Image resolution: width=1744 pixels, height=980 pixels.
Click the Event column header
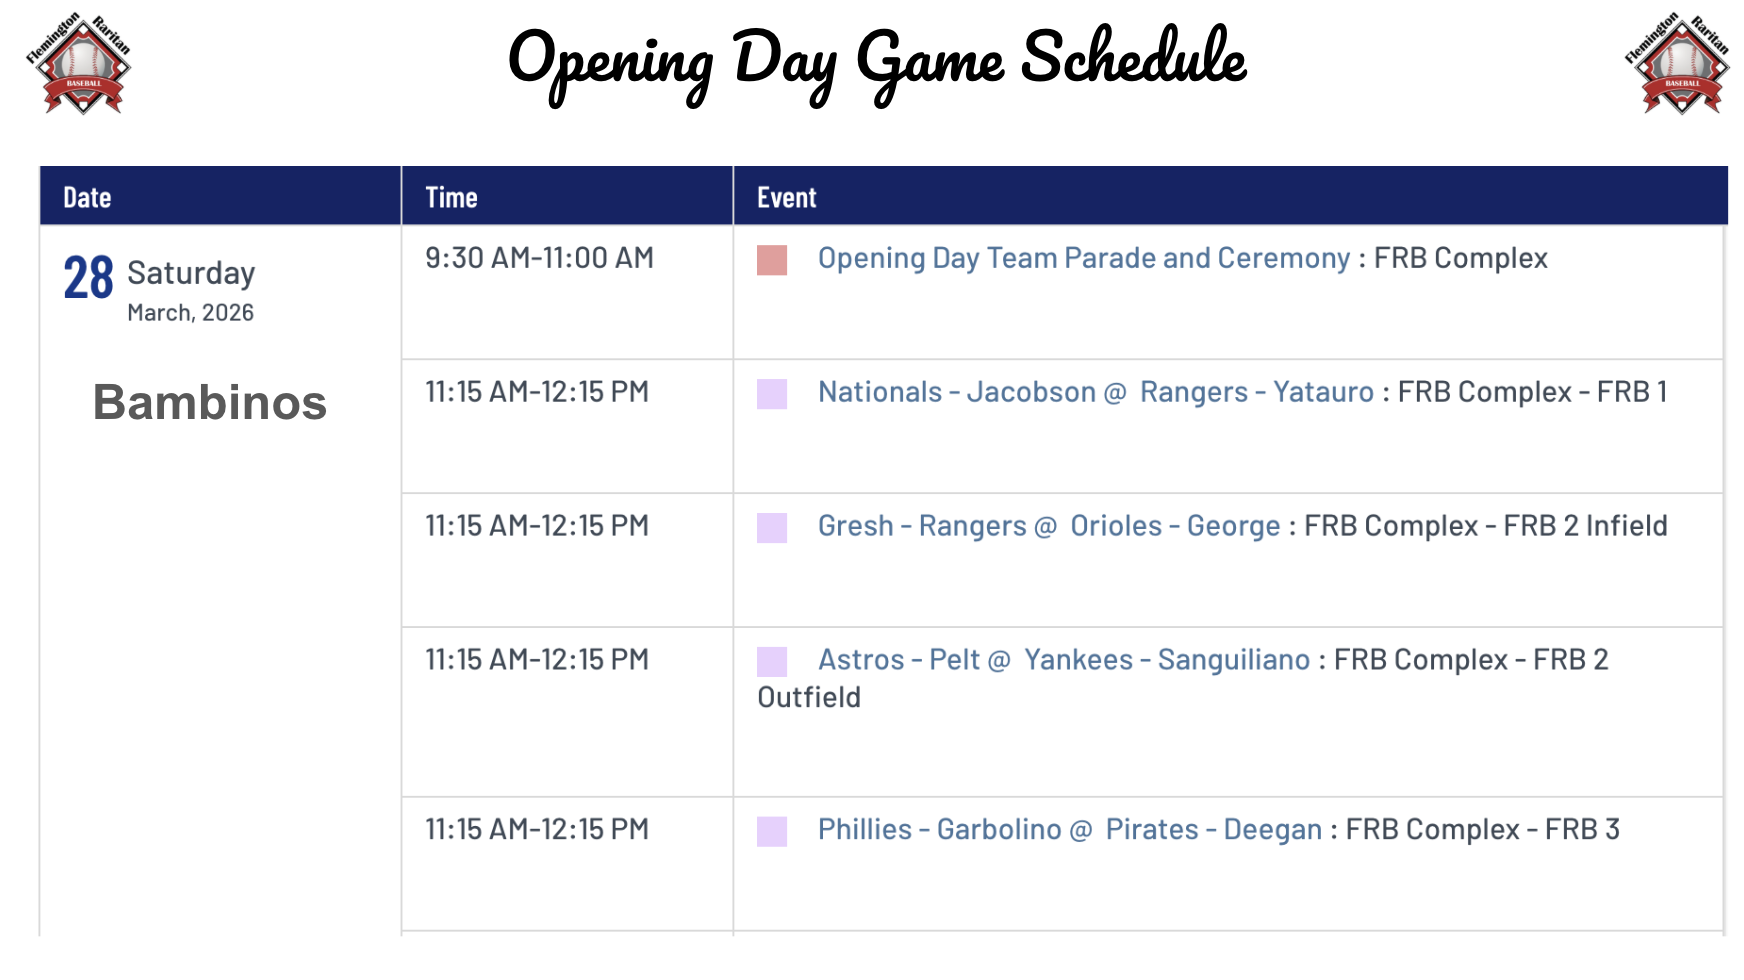coord(787,197)
